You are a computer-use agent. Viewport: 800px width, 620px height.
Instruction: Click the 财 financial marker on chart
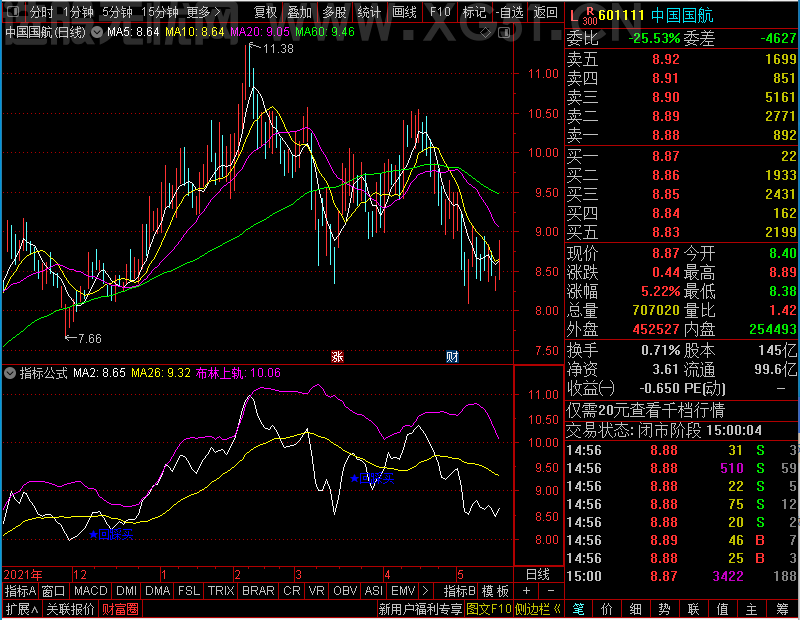(x=453, y=356)
